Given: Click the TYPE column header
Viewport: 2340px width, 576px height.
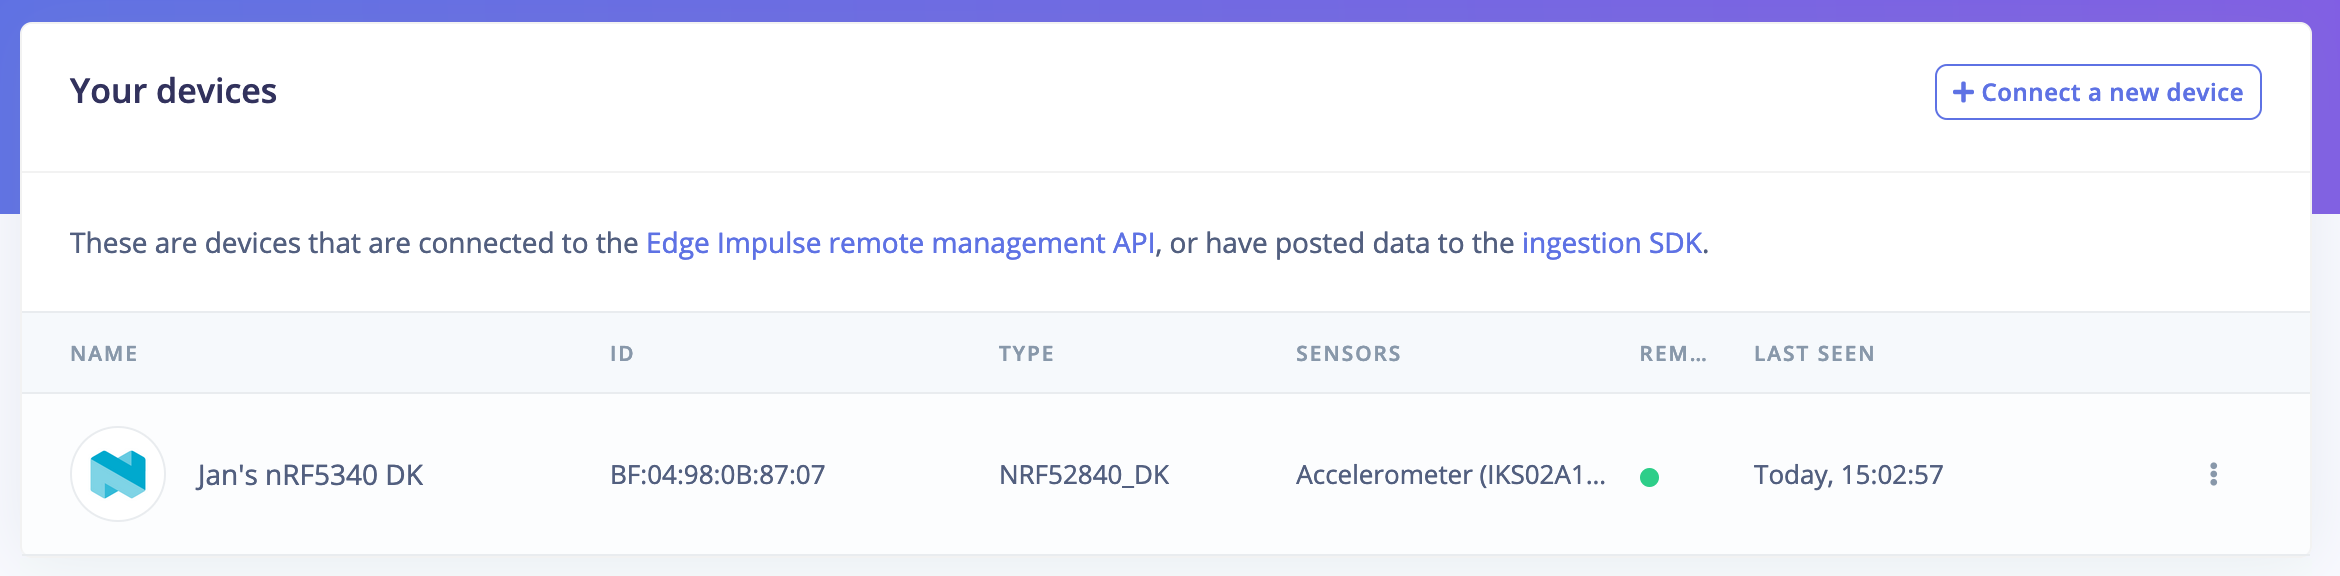Looking at the screenshot, I should coord(1026,353).
